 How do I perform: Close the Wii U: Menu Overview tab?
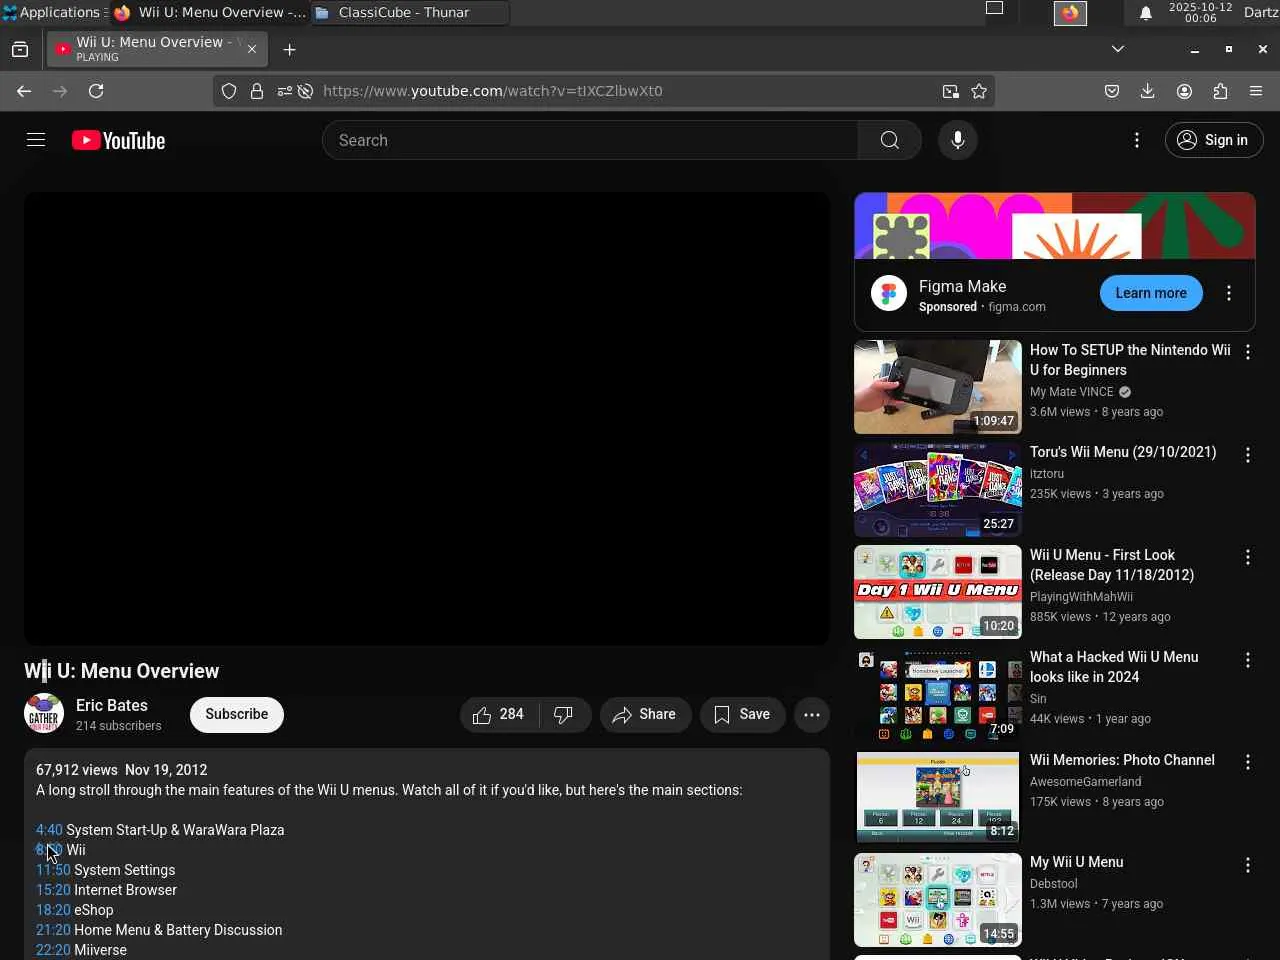click(x=252, y=49)
